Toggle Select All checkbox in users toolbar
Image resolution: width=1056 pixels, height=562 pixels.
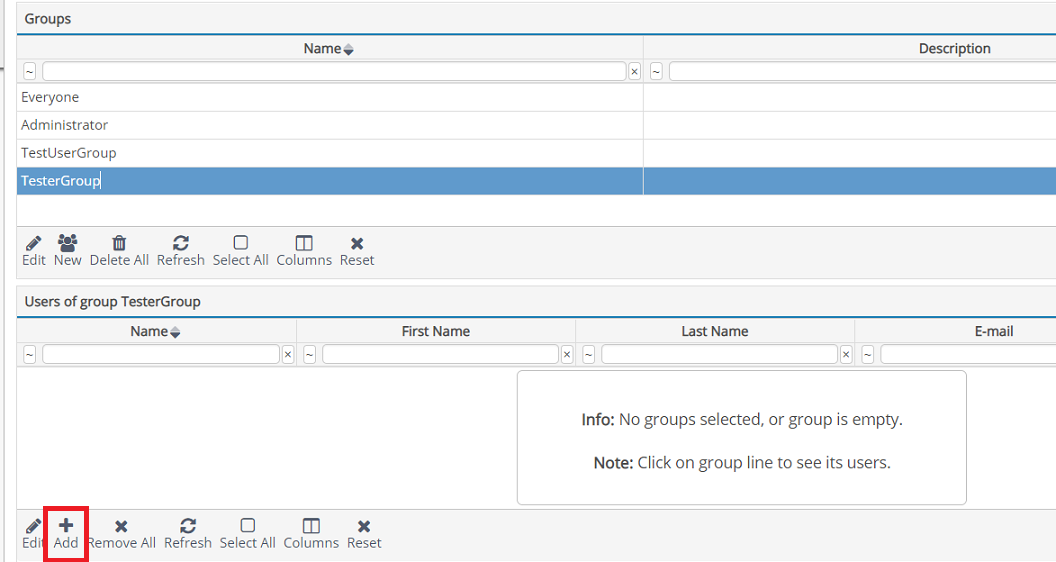pyautogui.click(x=247, y=526)
